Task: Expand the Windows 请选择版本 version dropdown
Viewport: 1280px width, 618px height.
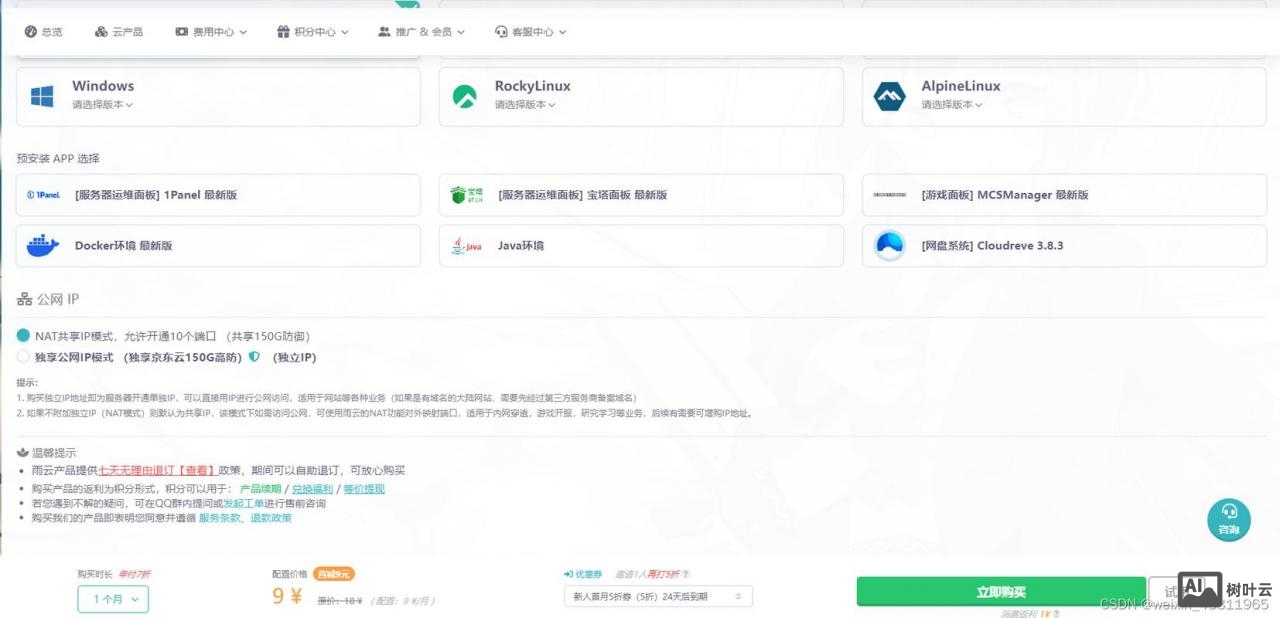Action: (x=102, y=105)
